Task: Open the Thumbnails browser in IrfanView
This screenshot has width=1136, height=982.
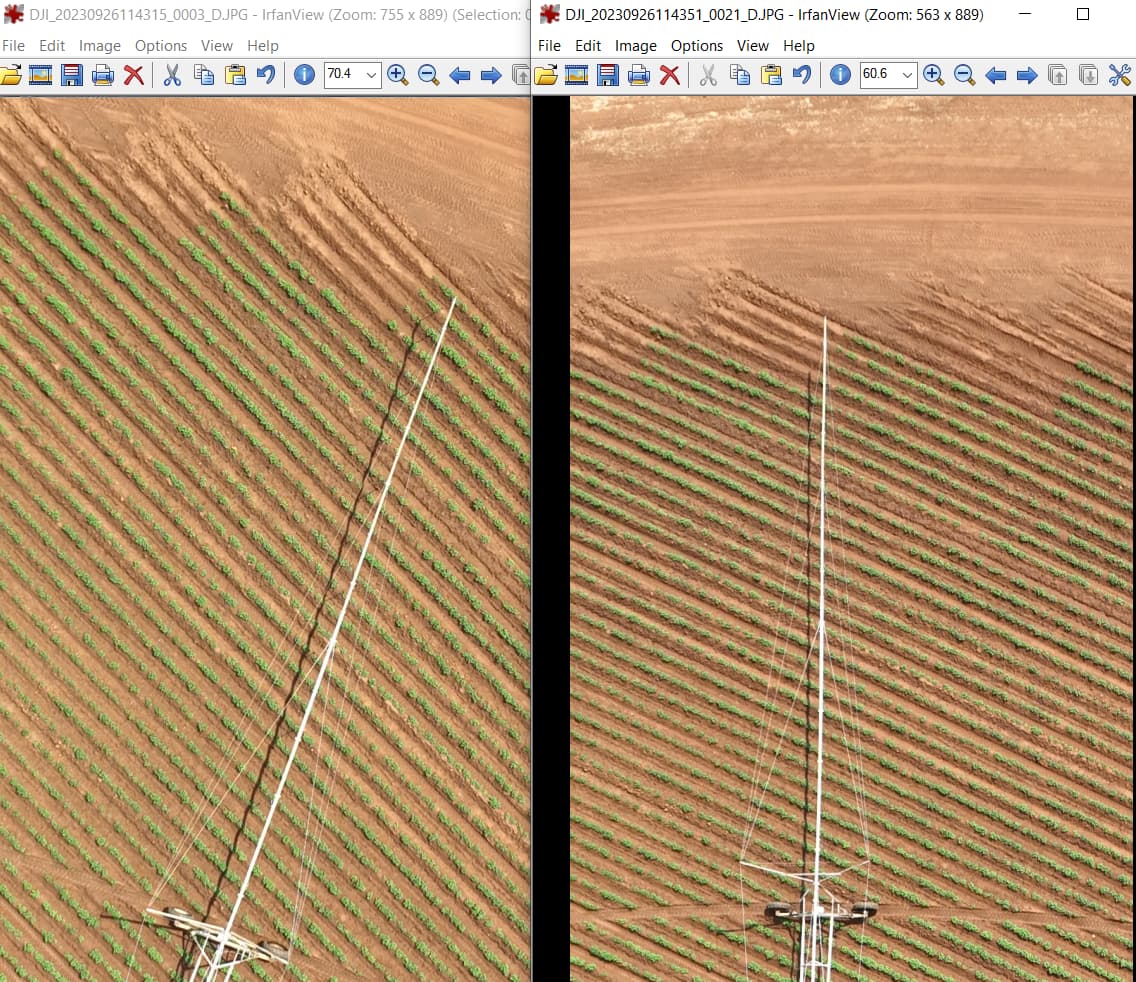Action: coord(41,75)
